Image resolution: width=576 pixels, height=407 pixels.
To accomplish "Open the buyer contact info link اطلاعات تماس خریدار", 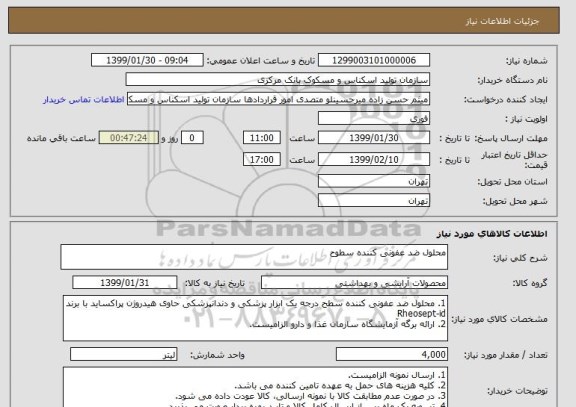I will (x=83, y=100).
